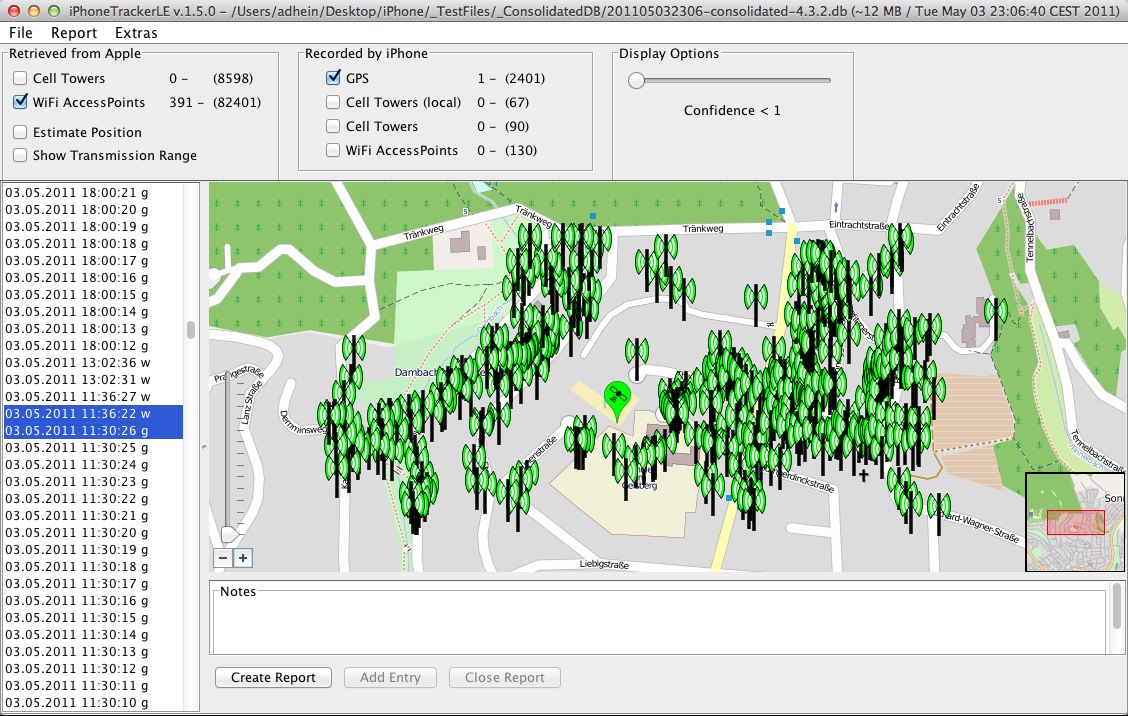Select highlighted entry 03.05.2011 11:30:26 g
1128x716 pixels.
pos(94,430)
